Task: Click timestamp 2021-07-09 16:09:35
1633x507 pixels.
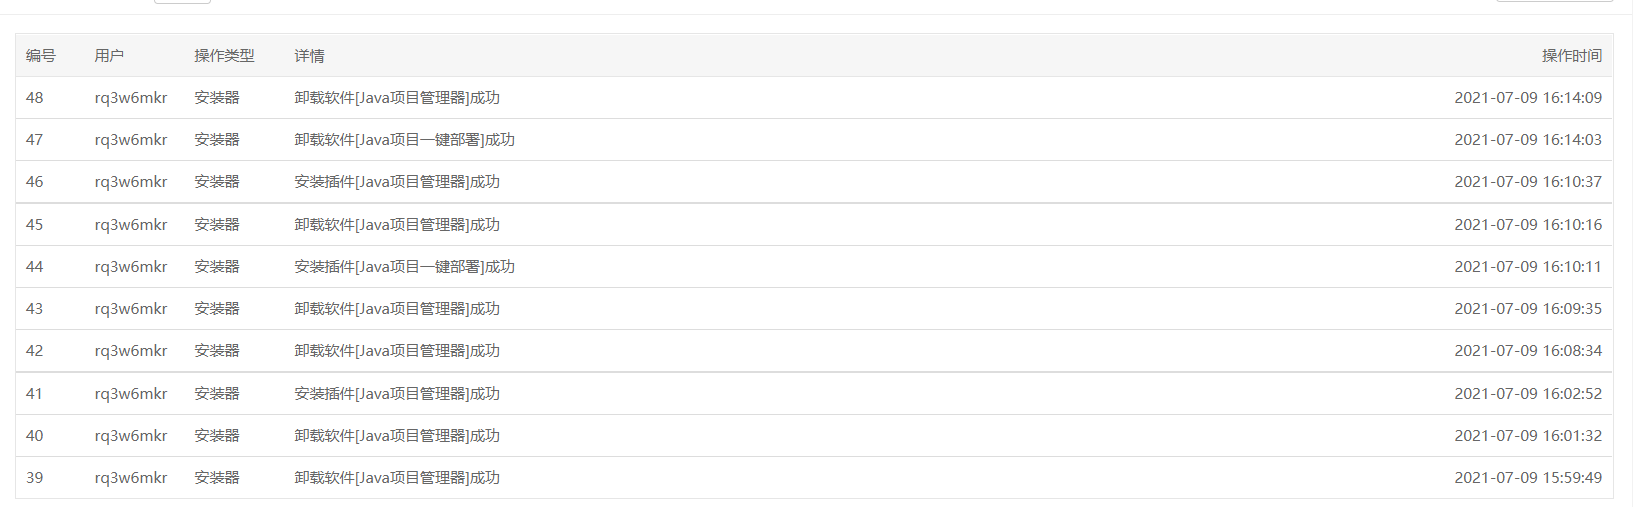Action: [1528, 309]
